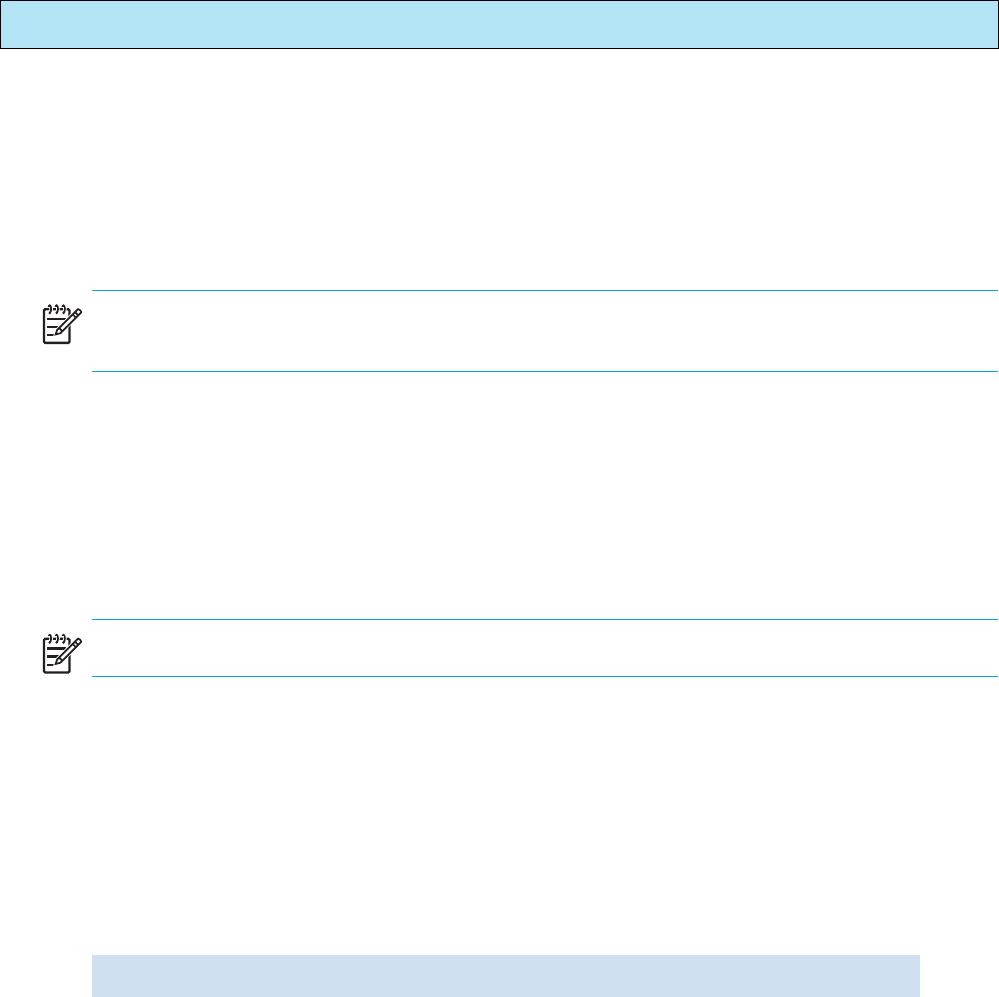Click the left end of the header banner

(13, 24)
